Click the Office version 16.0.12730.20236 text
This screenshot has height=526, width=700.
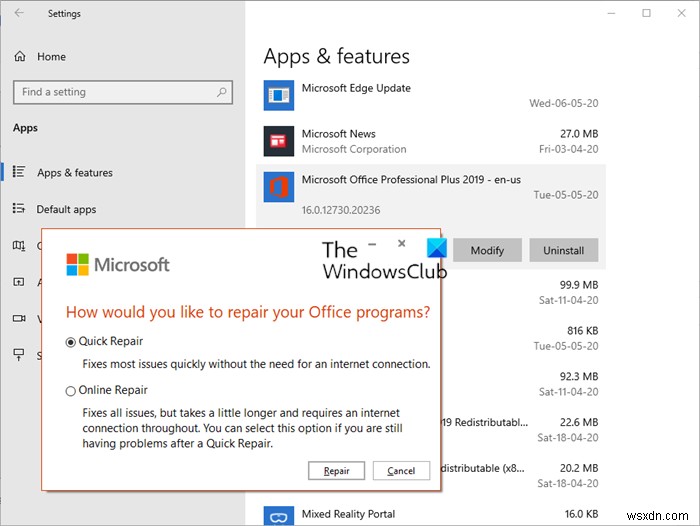point(341,210)
